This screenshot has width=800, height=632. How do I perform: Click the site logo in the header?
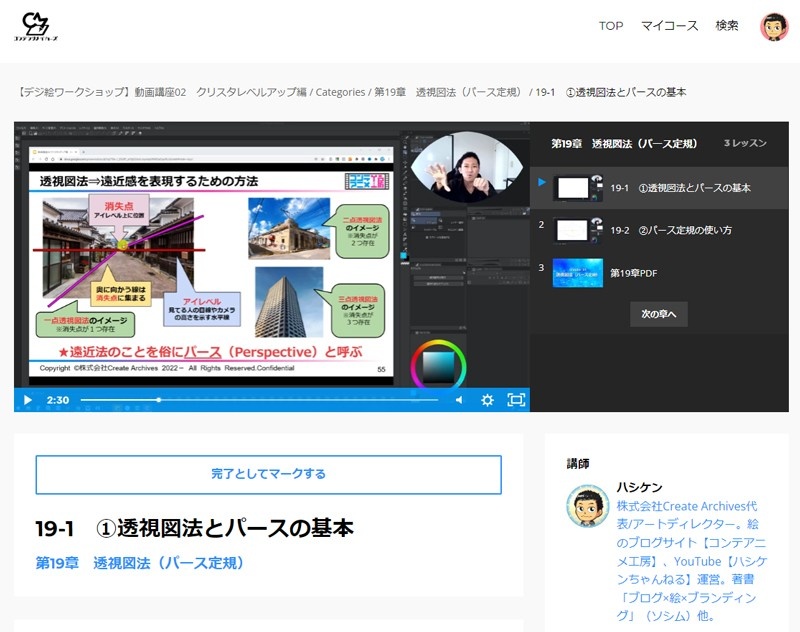pyautogui.click(x=35, y=27)
